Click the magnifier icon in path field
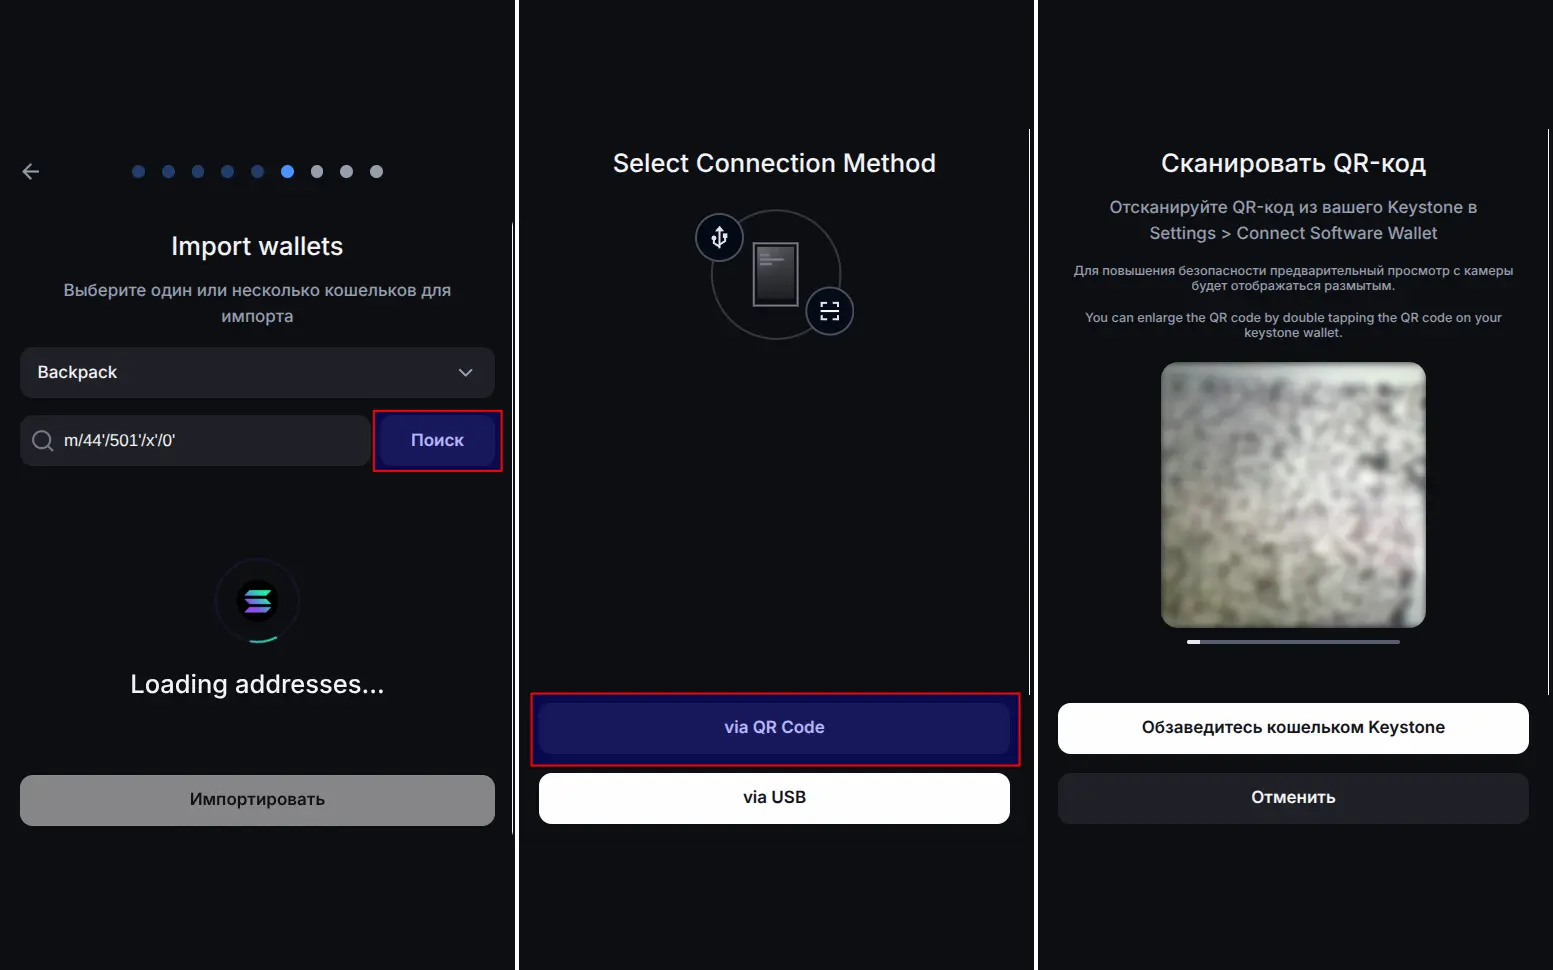The image size is (1553, 970). pos(43,441)
